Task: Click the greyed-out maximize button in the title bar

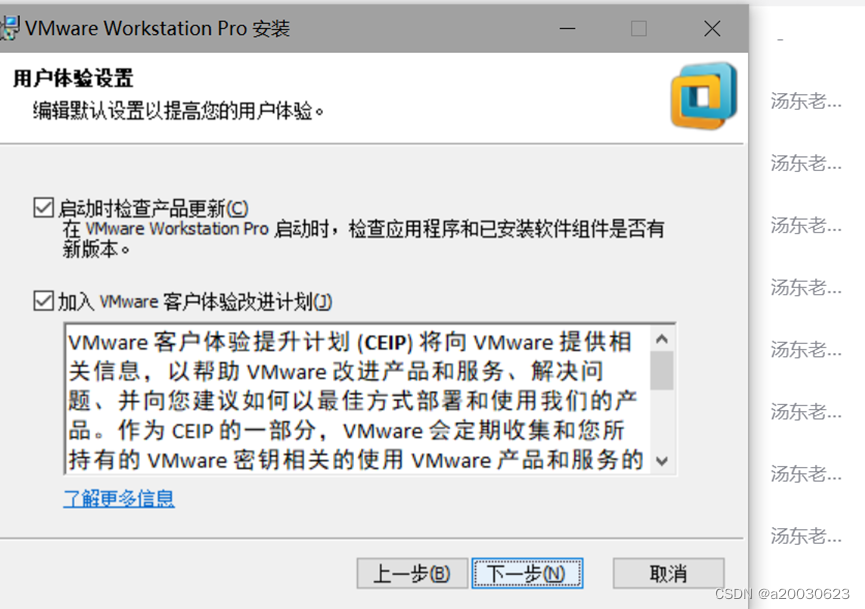Action: pyautogui.click(x=638, y=28)
